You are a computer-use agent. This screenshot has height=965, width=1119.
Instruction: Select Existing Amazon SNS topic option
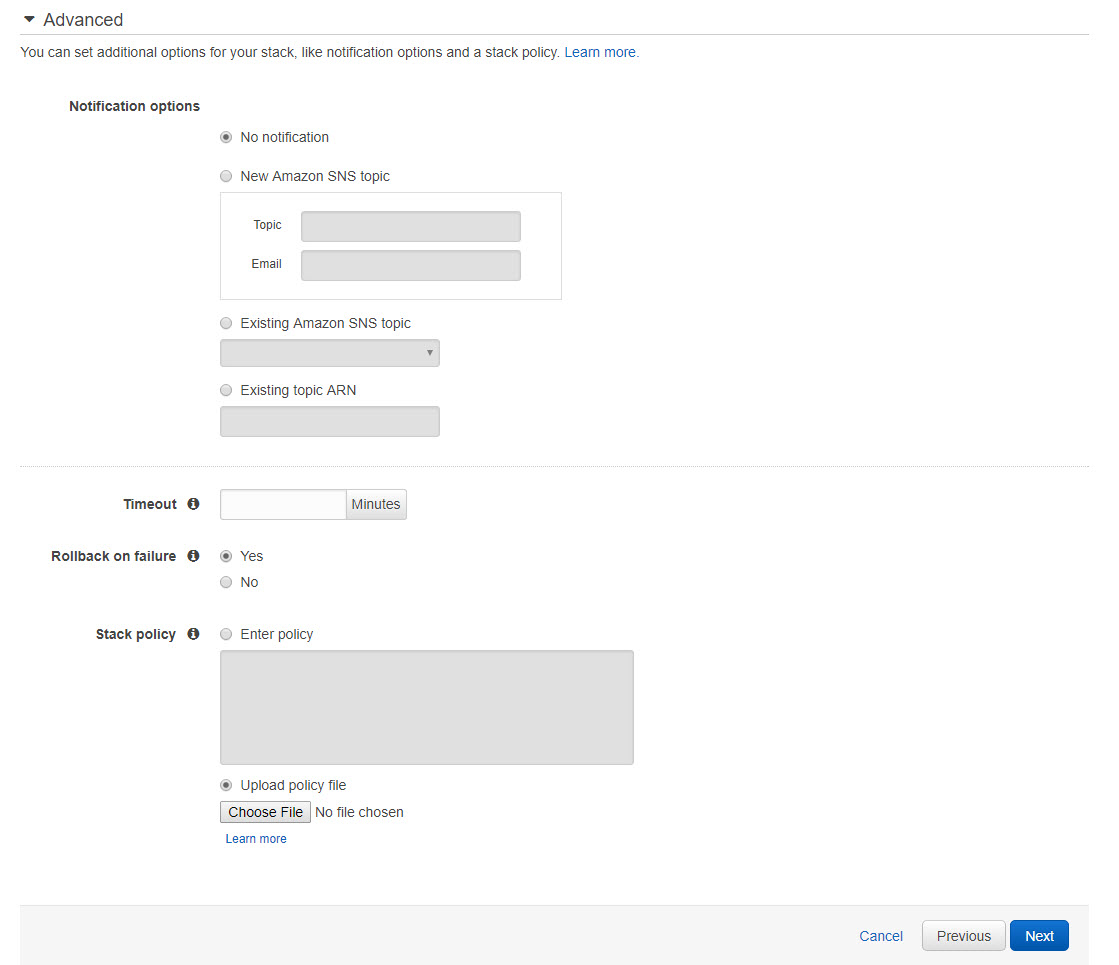pyautogui.click(x=226, y=323)
